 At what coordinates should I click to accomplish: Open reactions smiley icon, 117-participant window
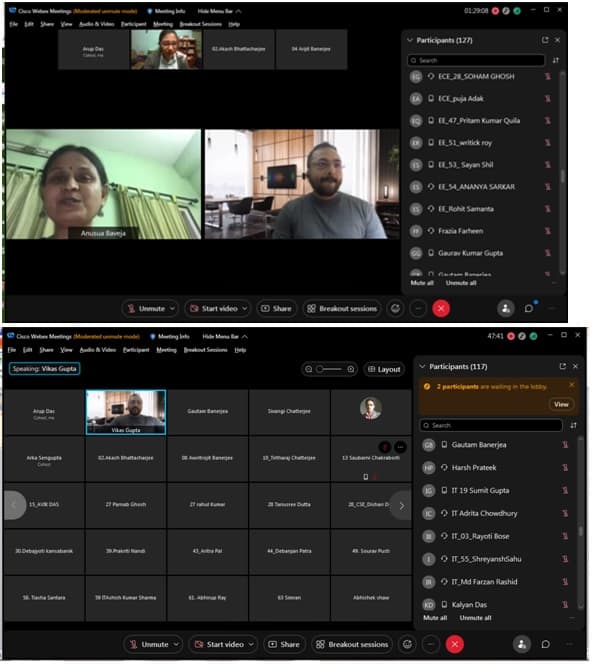407,645
